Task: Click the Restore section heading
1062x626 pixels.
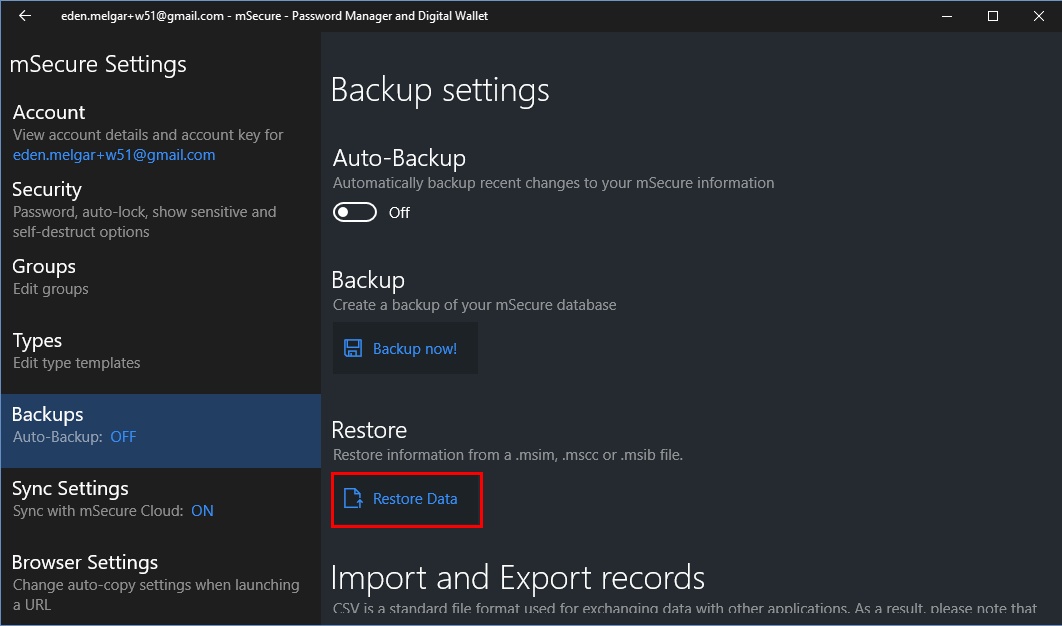Action: (x=369, y=430)
